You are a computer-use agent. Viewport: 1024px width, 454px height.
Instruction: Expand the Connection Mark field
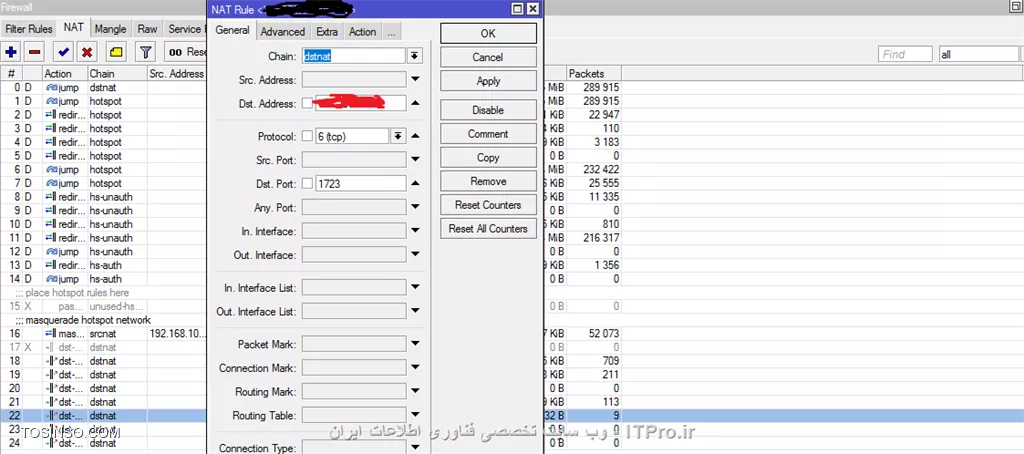point(415,368)
